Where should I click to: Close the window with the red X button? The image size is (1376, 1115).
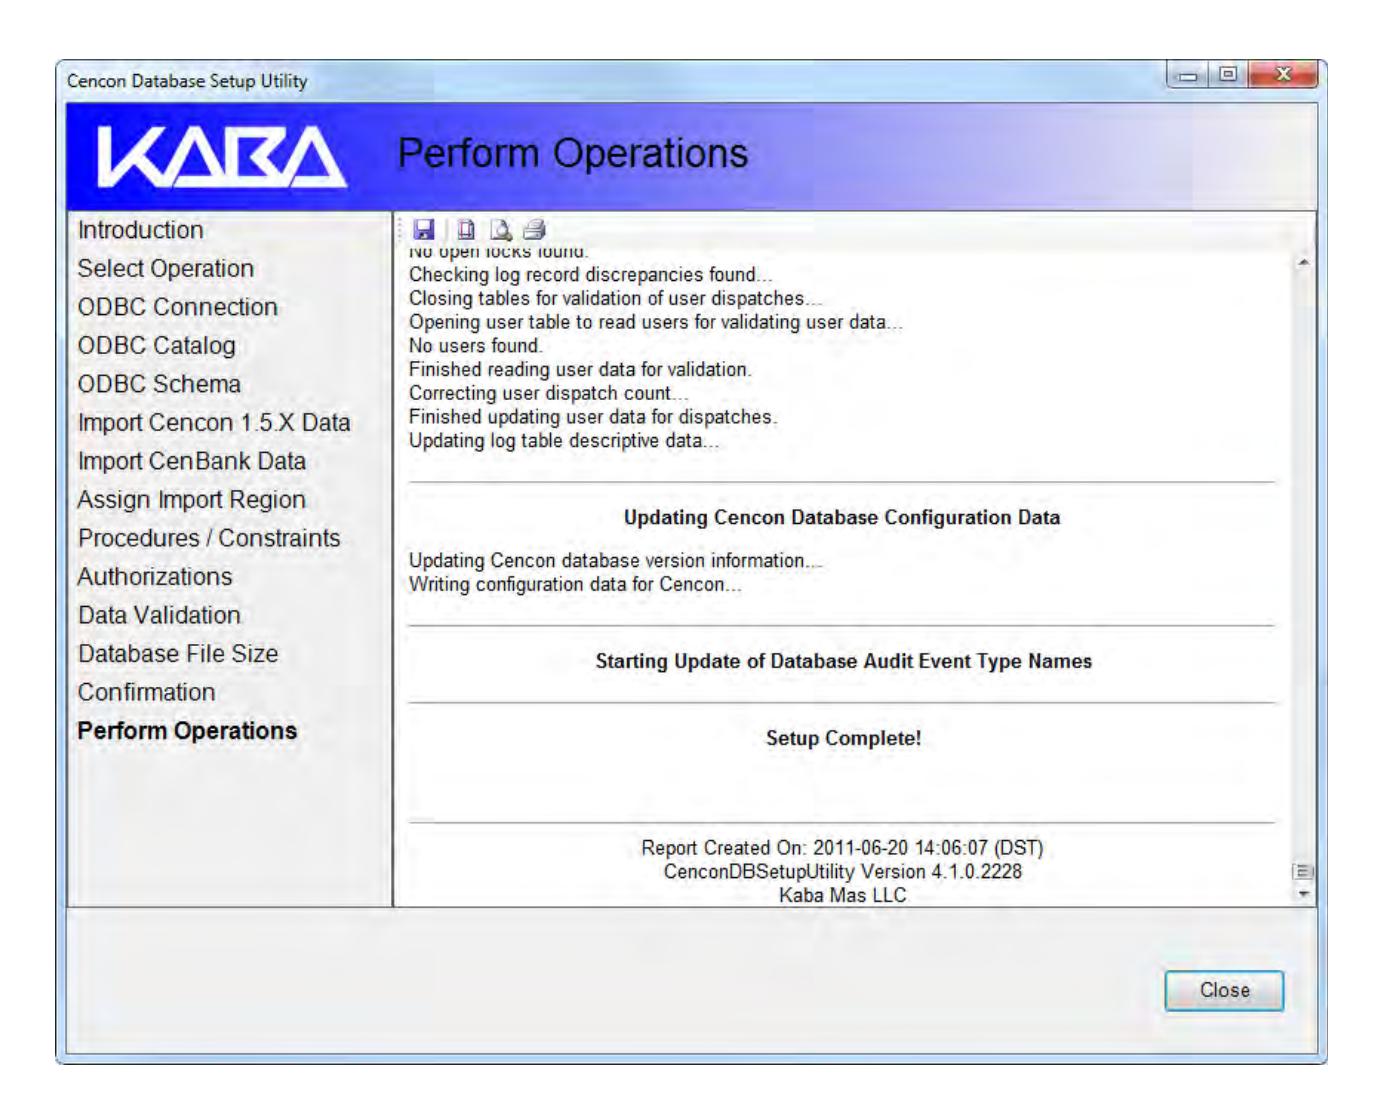pos(1282,77)
